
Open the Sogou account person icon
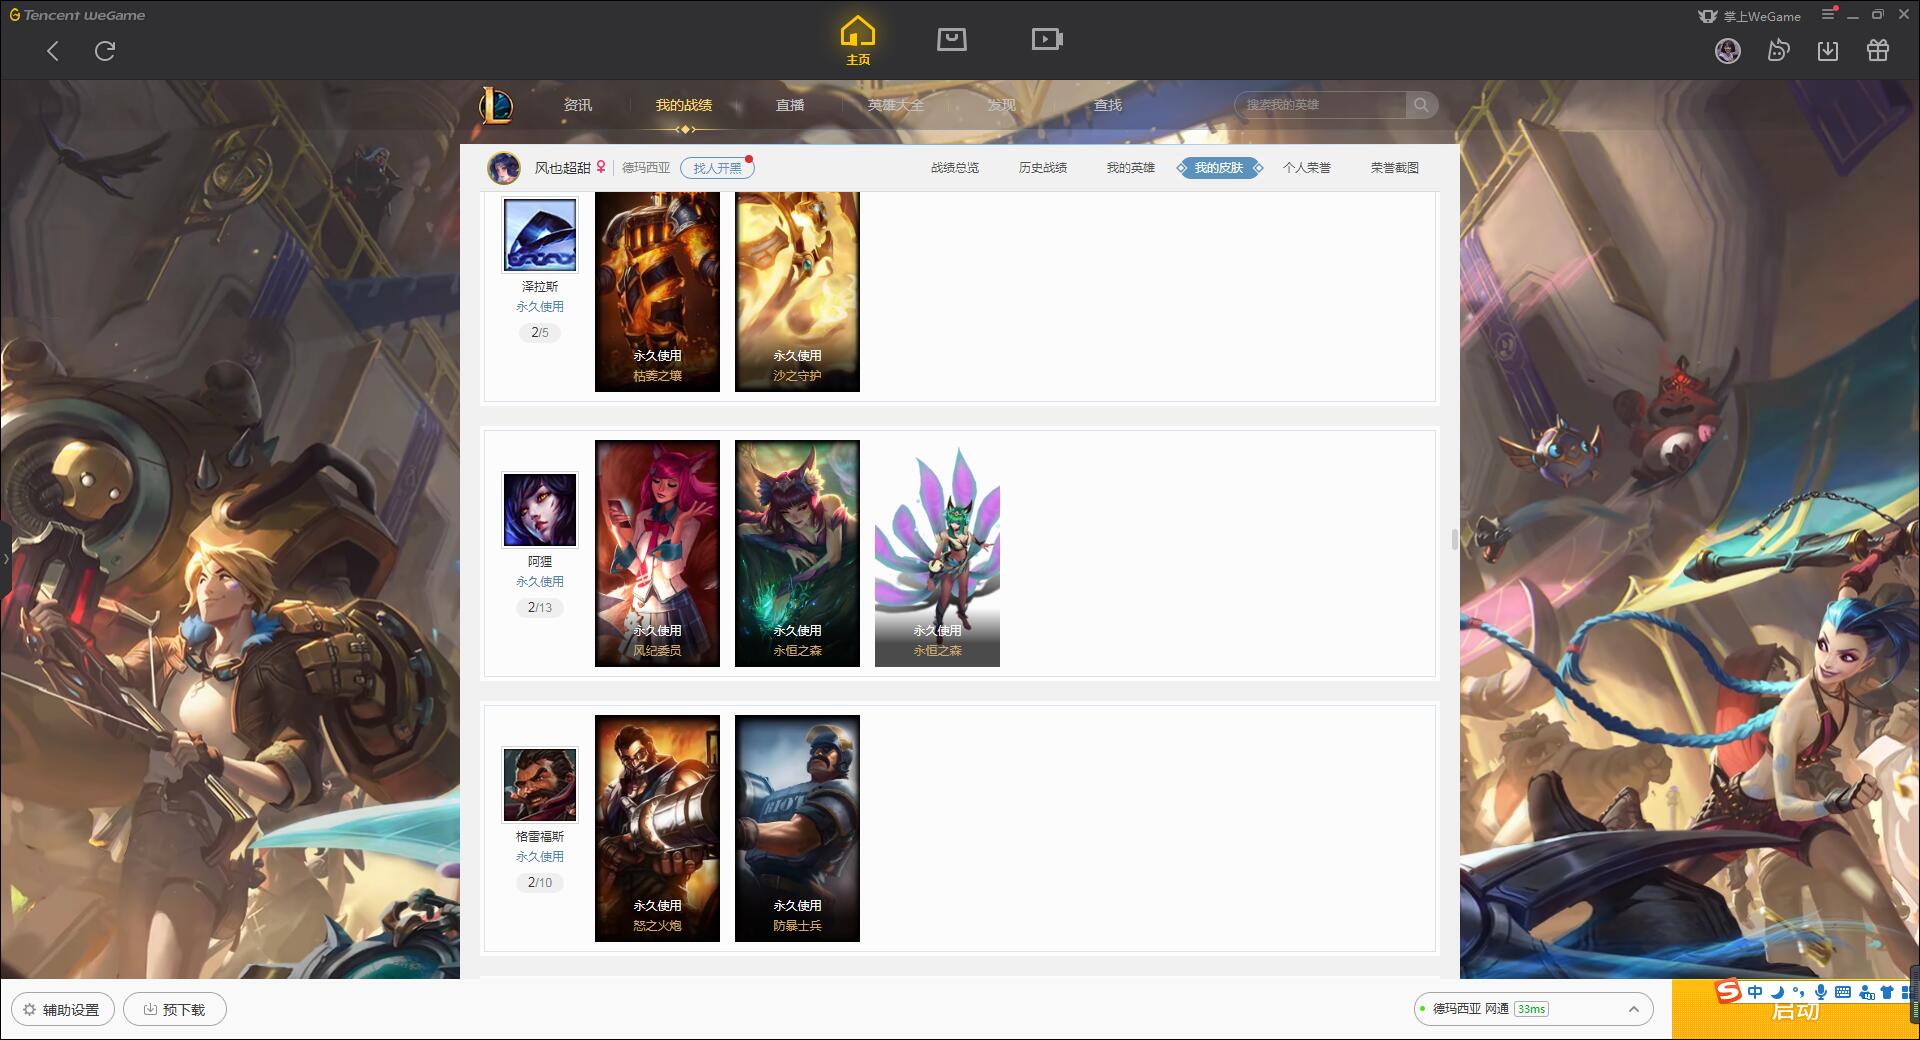tap(1866, 992)
